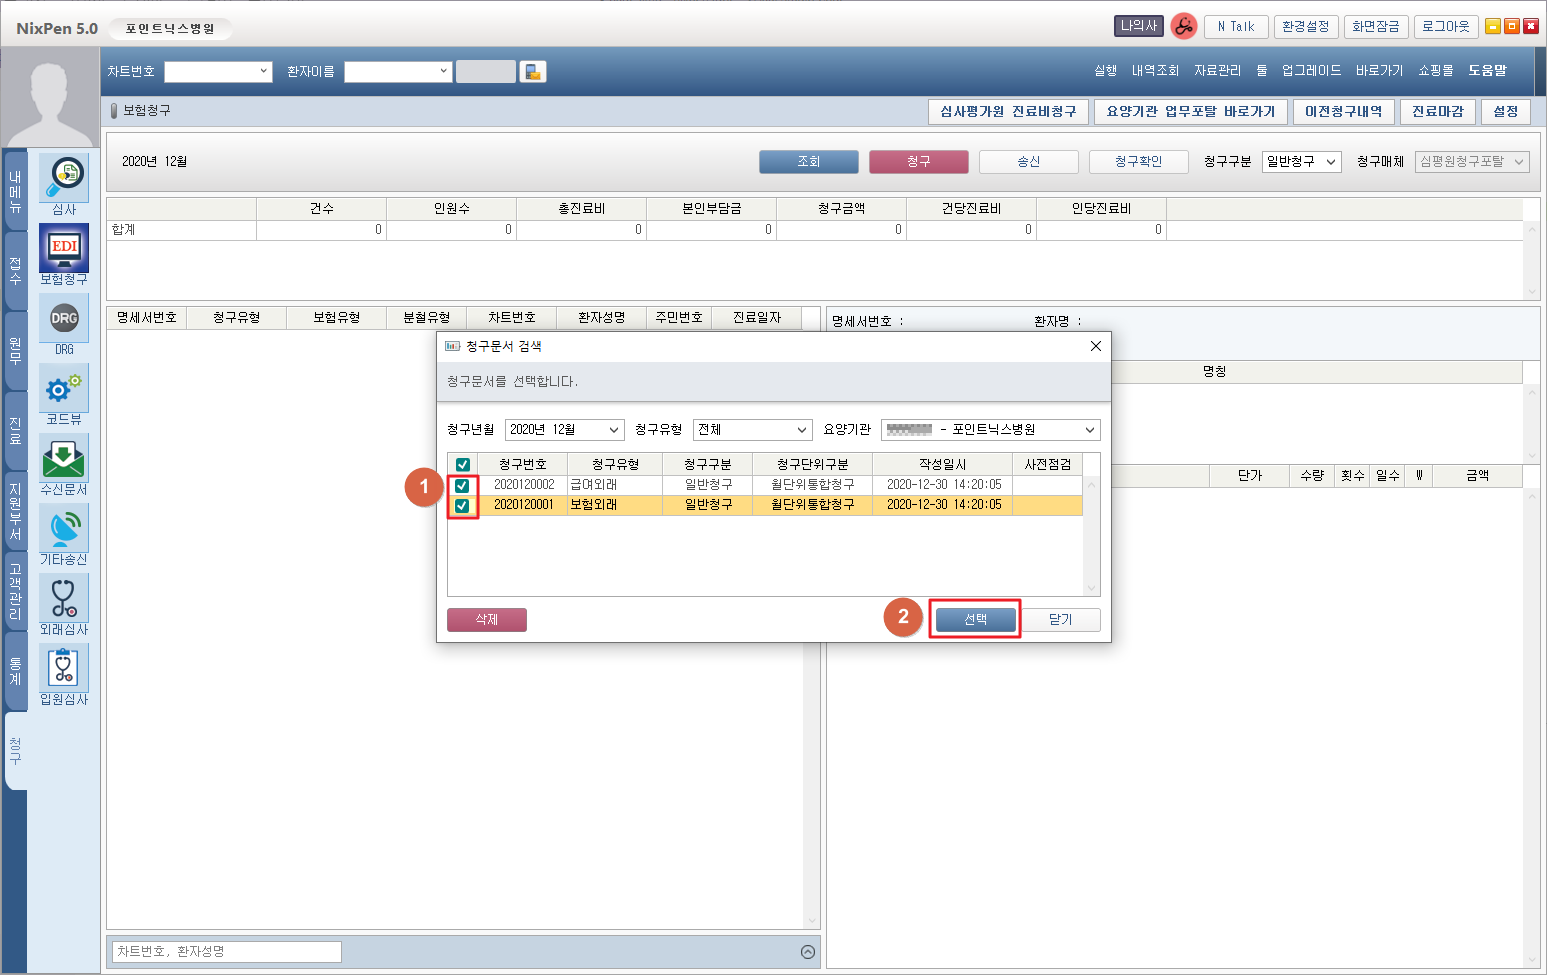Open the 심사 icon in sidebar
1547x975 pixels.
pyautogui.click(x=64, y=178)
